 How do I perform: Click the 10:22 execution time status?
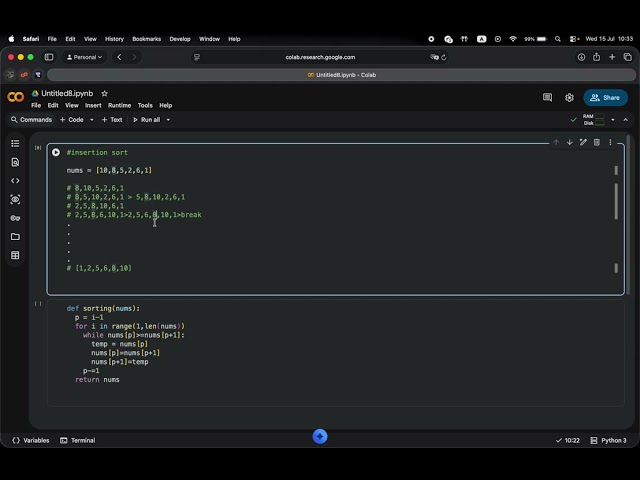568,440
